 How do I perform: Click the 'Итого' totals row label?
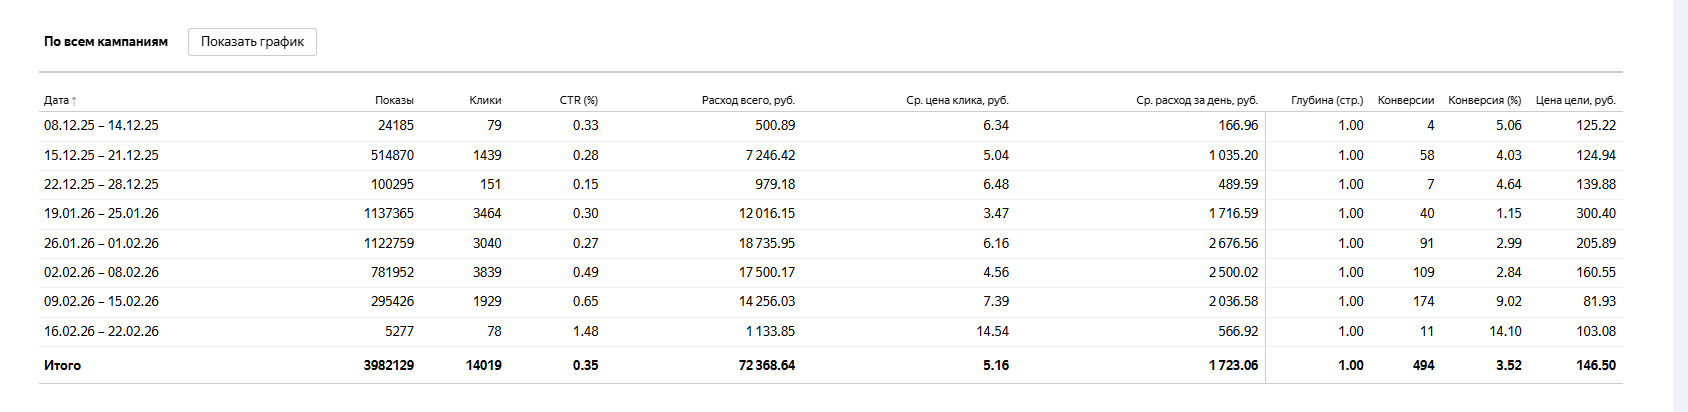62,365
